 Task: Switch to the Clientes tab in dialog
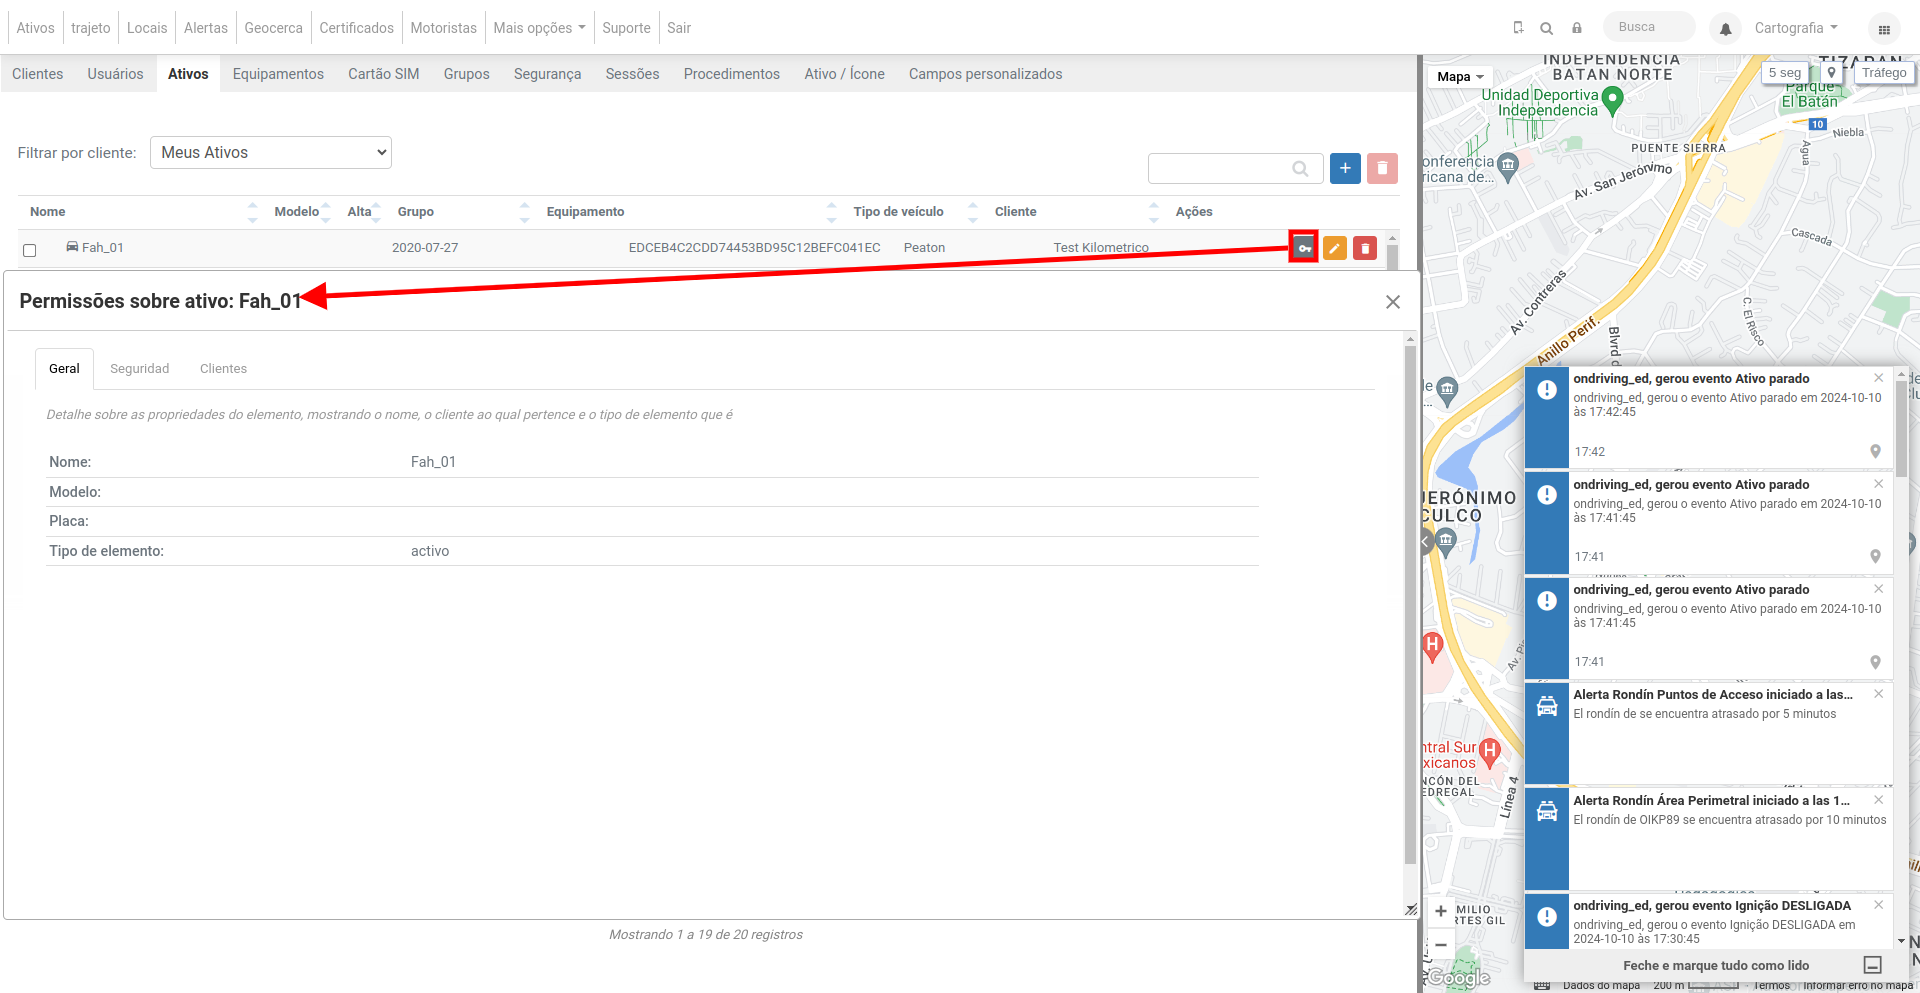click(223, 369)
